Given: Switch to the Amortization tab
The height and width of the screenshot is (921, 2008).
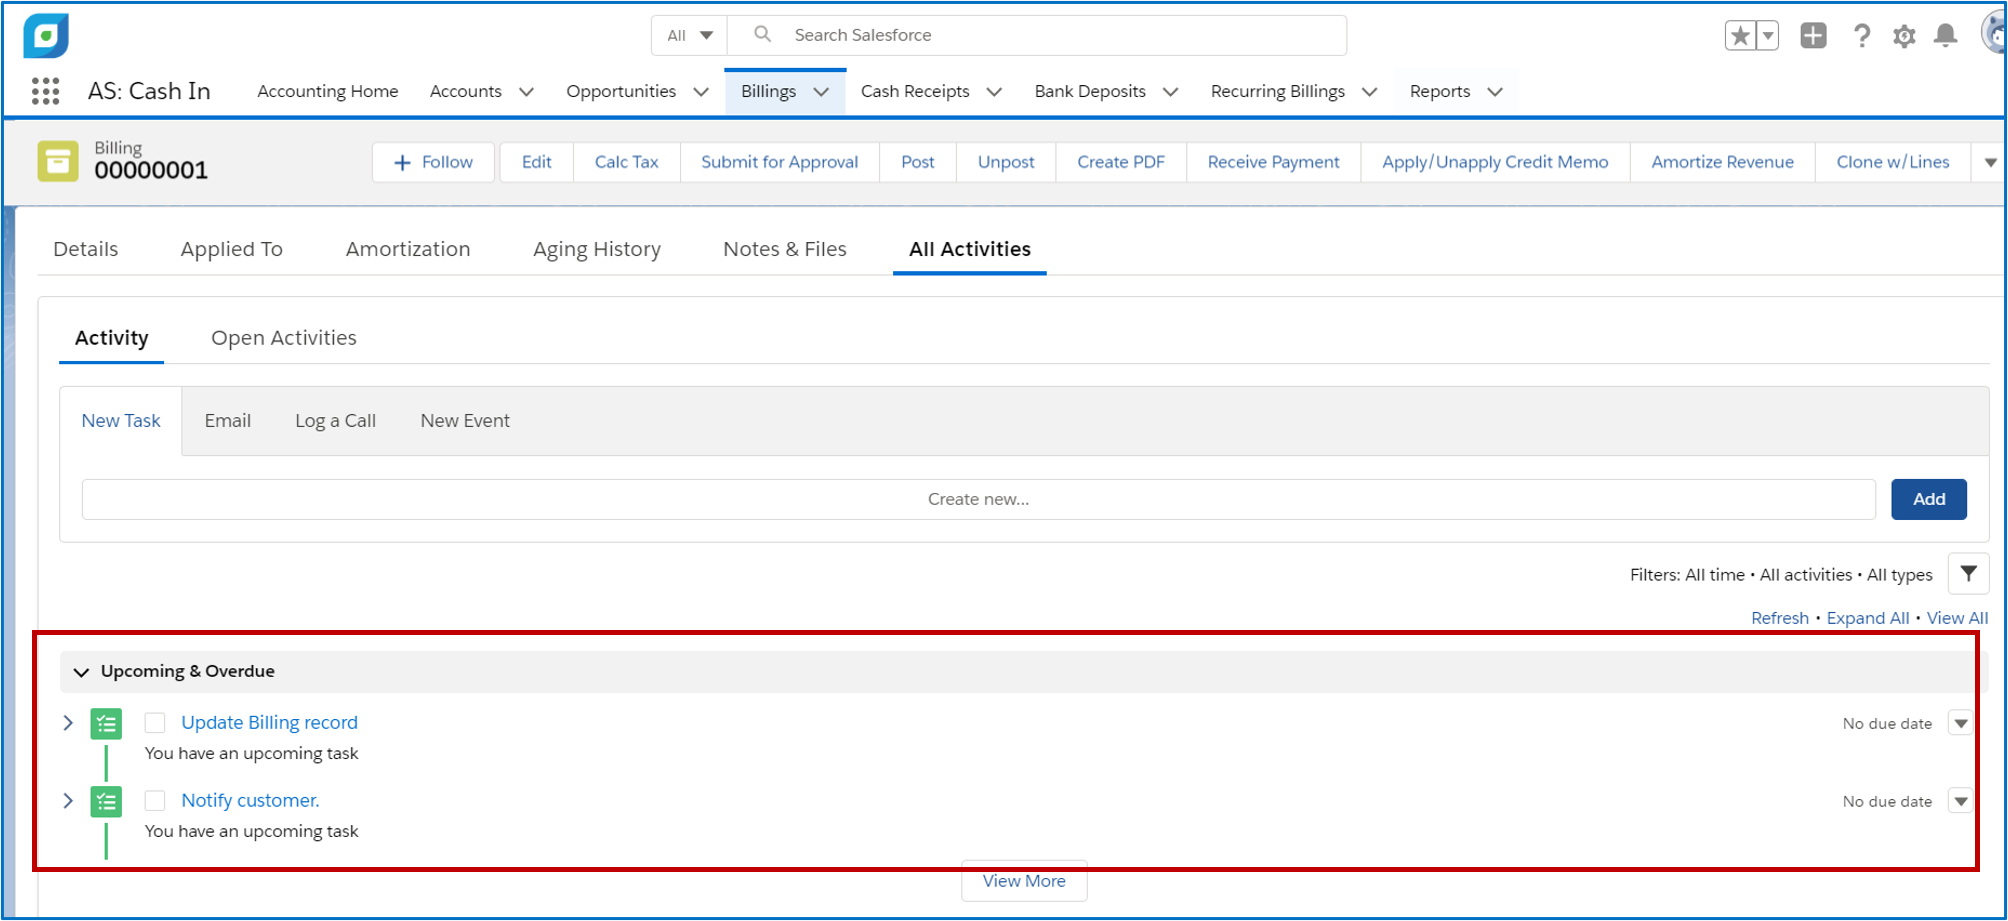Looking at the screenshot, I should pos(408,249).
